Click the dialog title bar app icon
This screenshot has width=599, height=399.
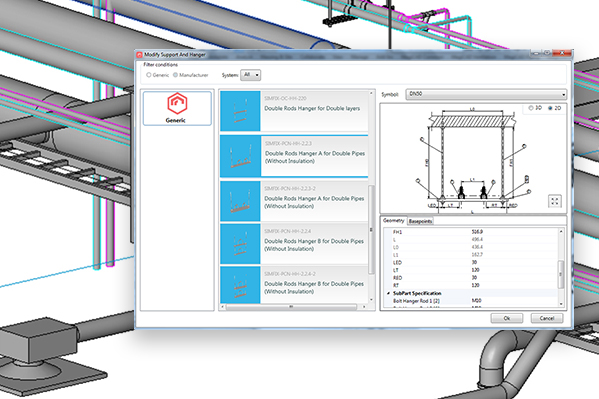[x=139, y=55]
